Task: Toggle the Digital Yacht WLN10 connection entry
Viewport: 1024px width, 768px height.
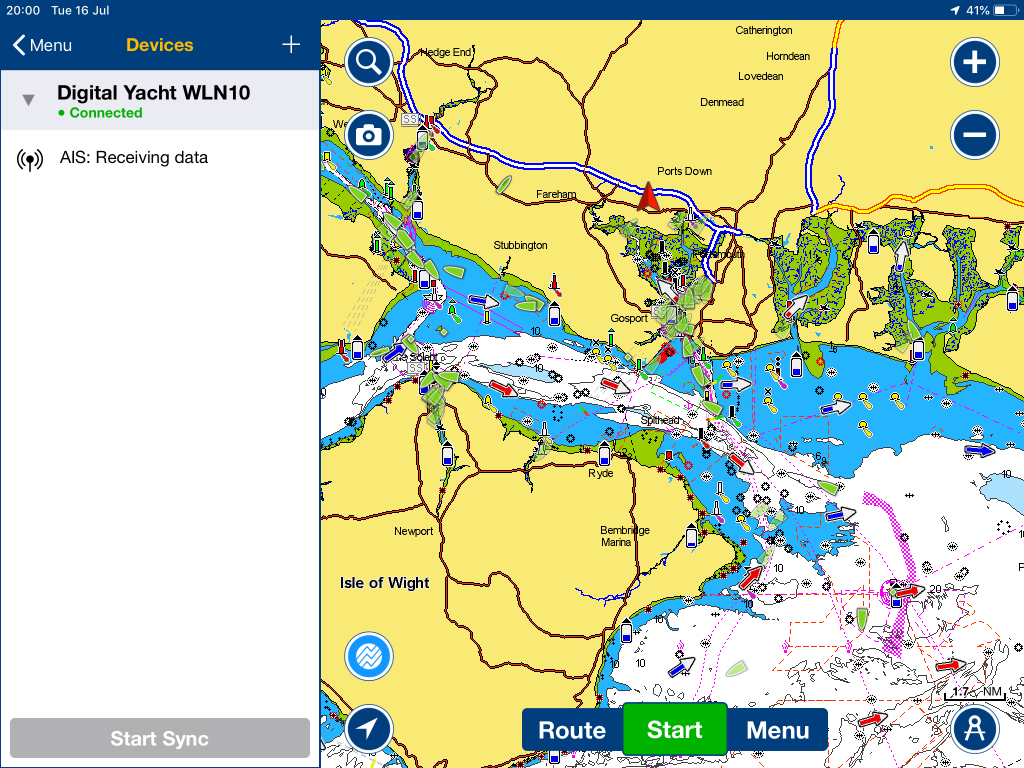Action: [x=160, y=101]
